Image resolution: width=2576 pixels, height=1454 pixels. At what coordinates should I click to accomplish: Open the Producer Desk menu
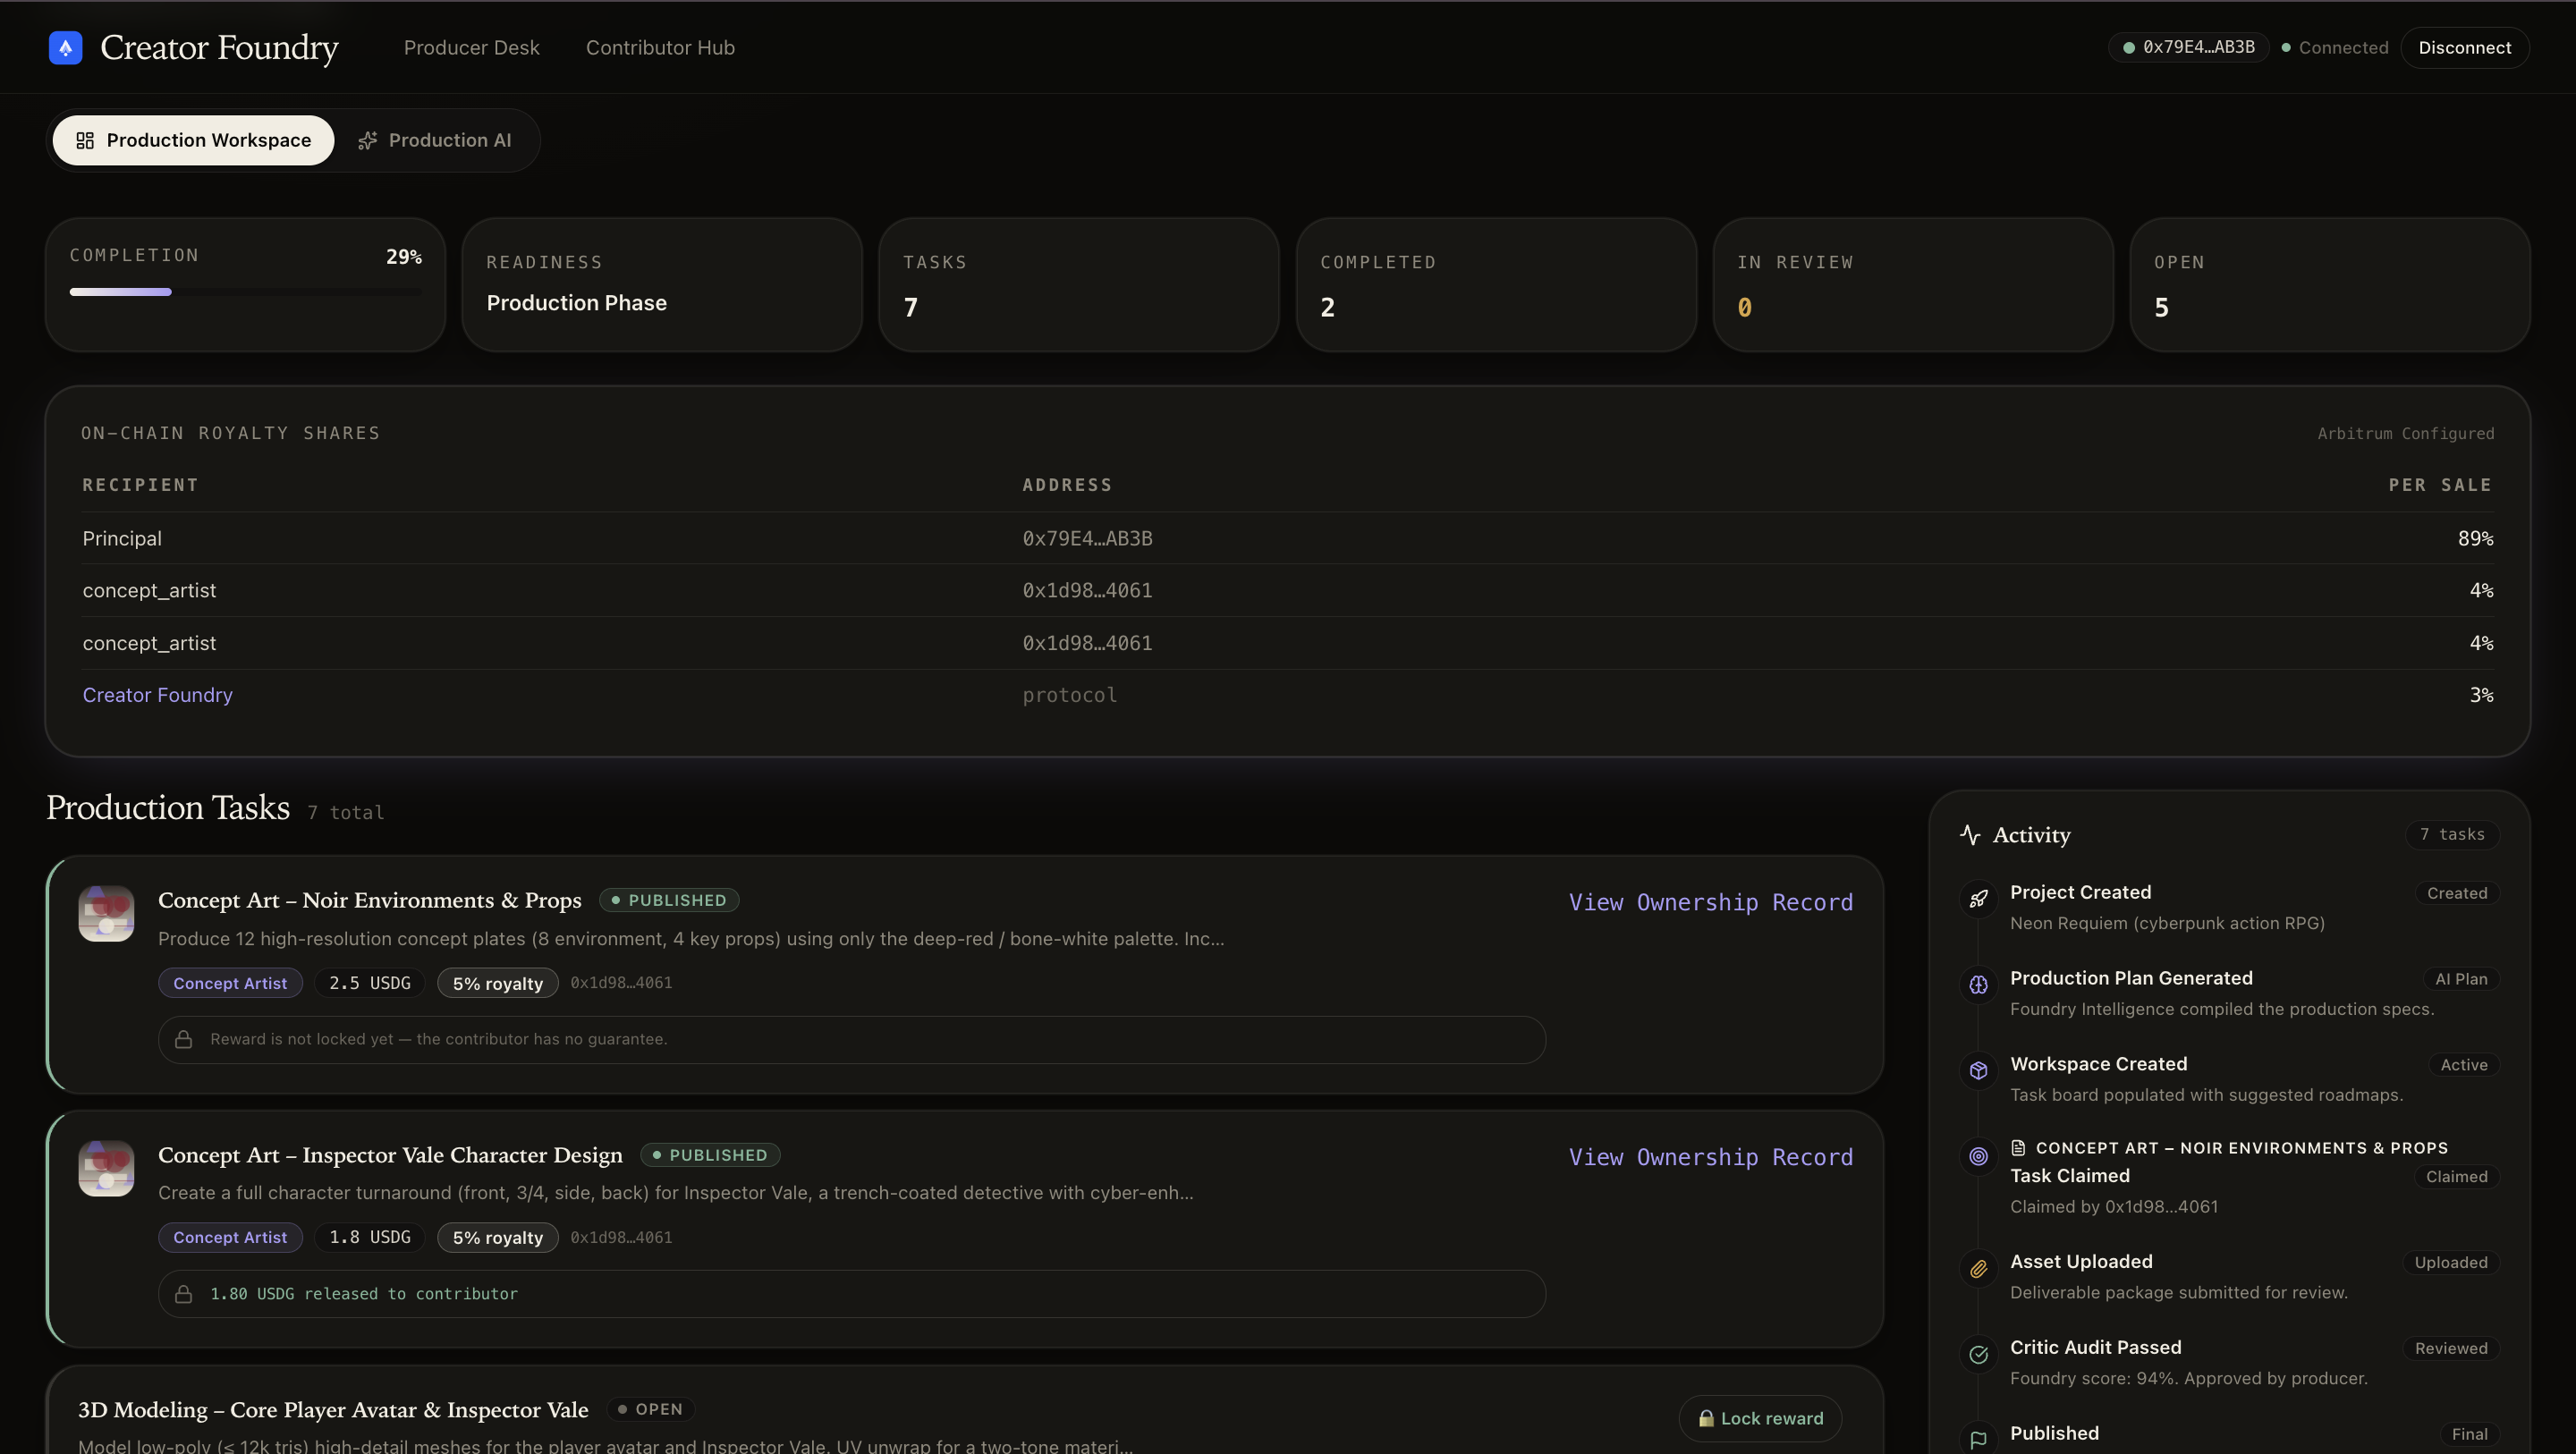(x=471, y=48)
